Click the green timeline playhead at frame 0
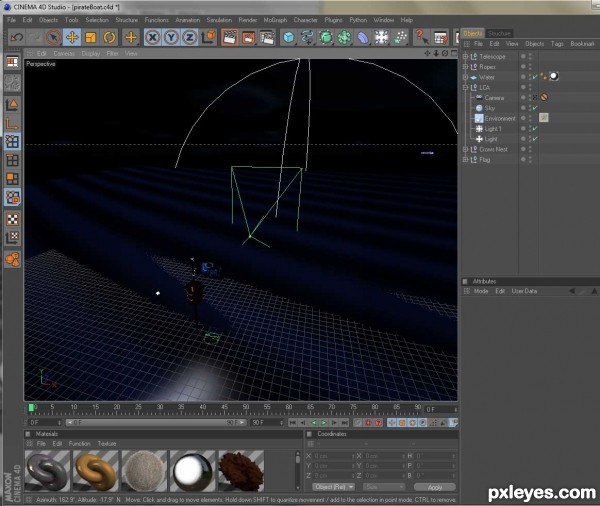The image size is (600, 506). tap(31, 408)
